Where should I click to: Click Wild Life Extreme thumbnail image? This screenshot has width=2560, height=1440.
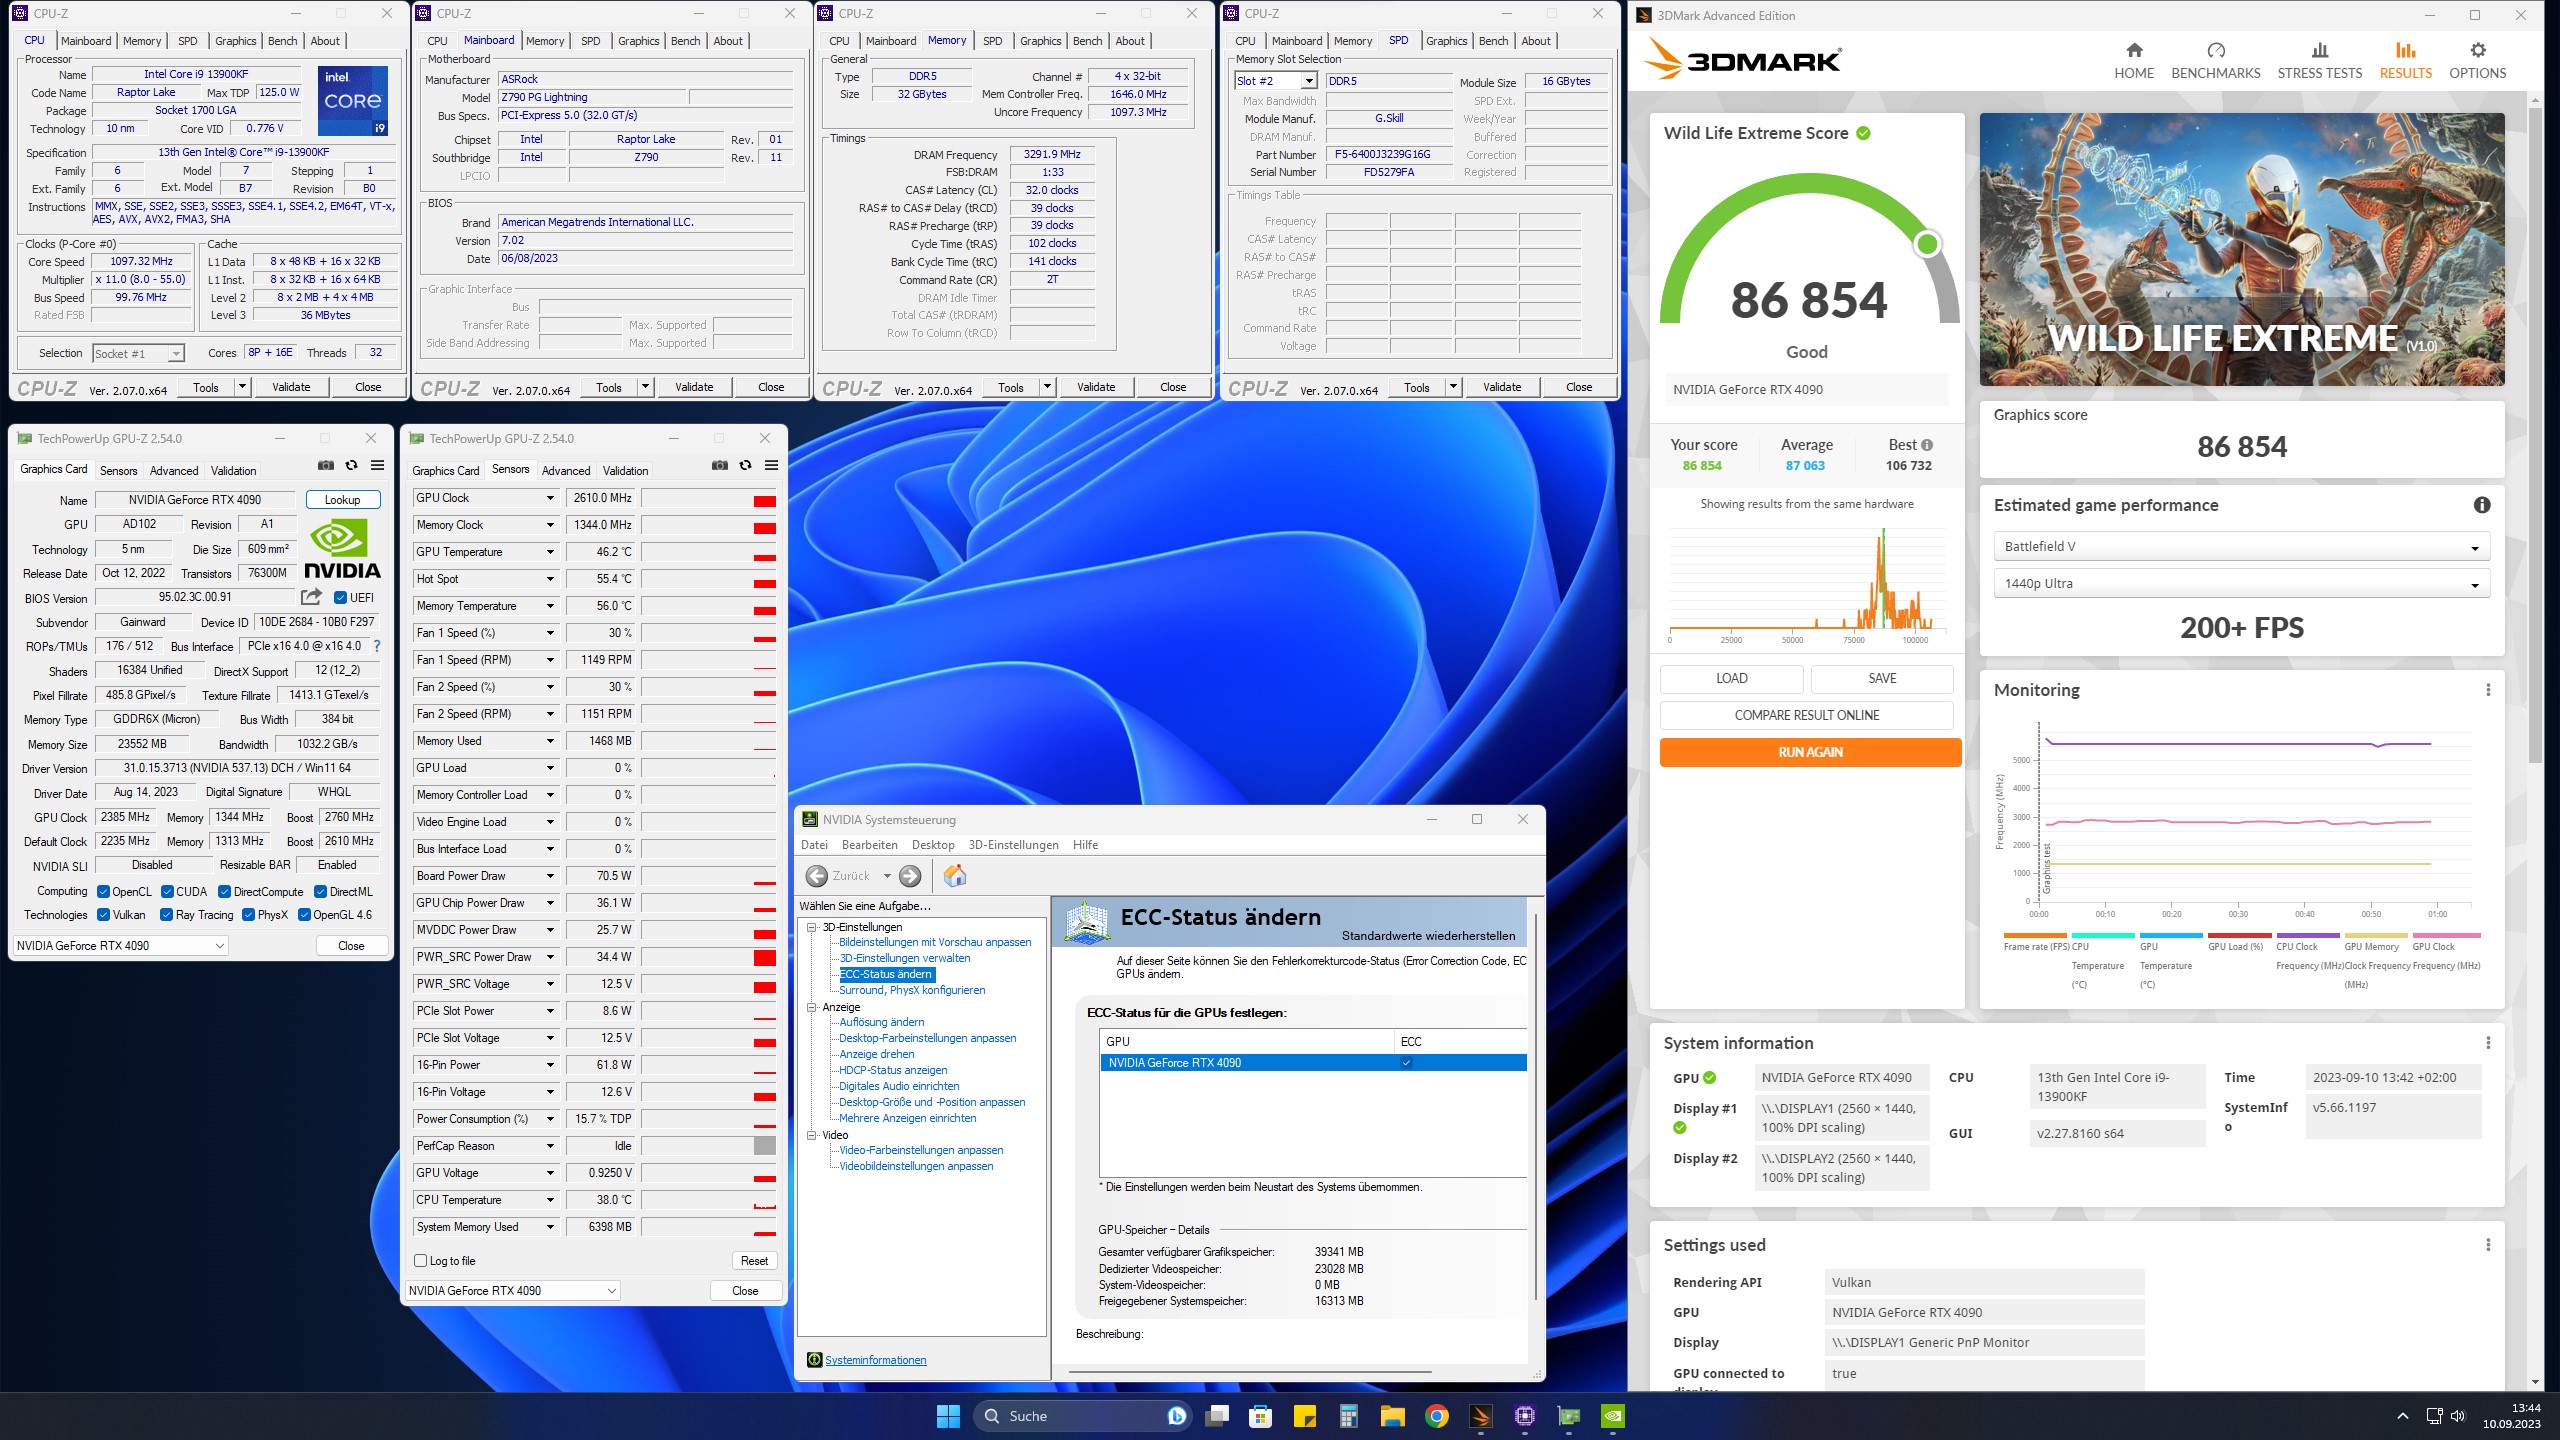point(2241,249)
